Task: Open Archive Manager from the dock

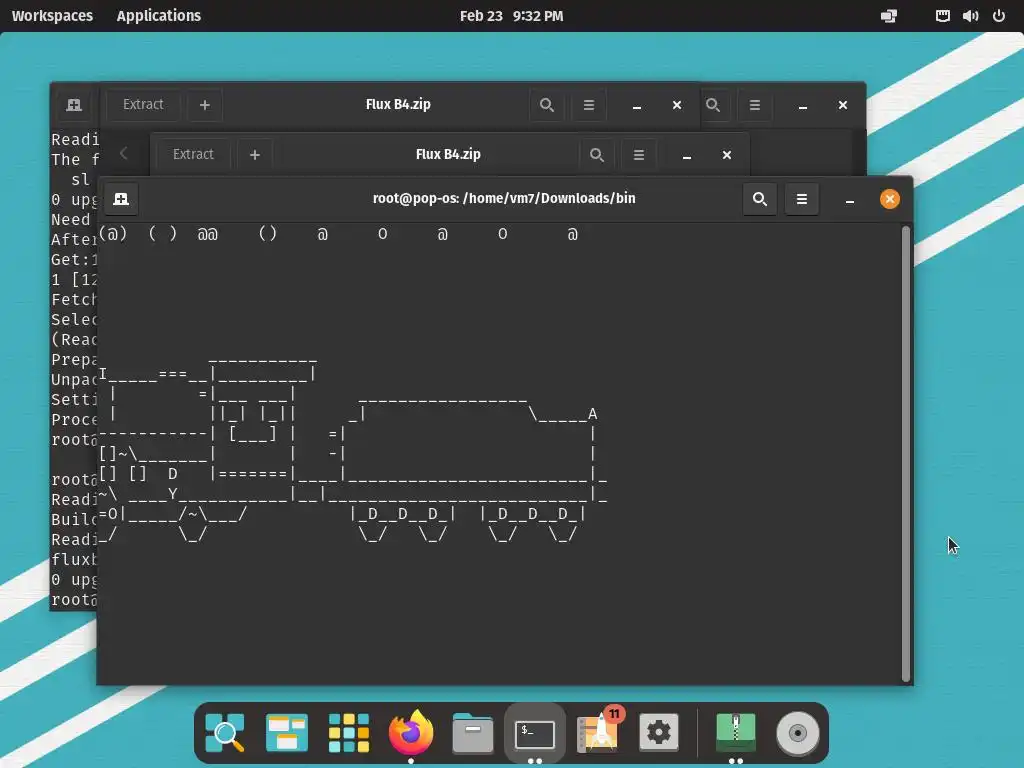Action: point(736,733)
